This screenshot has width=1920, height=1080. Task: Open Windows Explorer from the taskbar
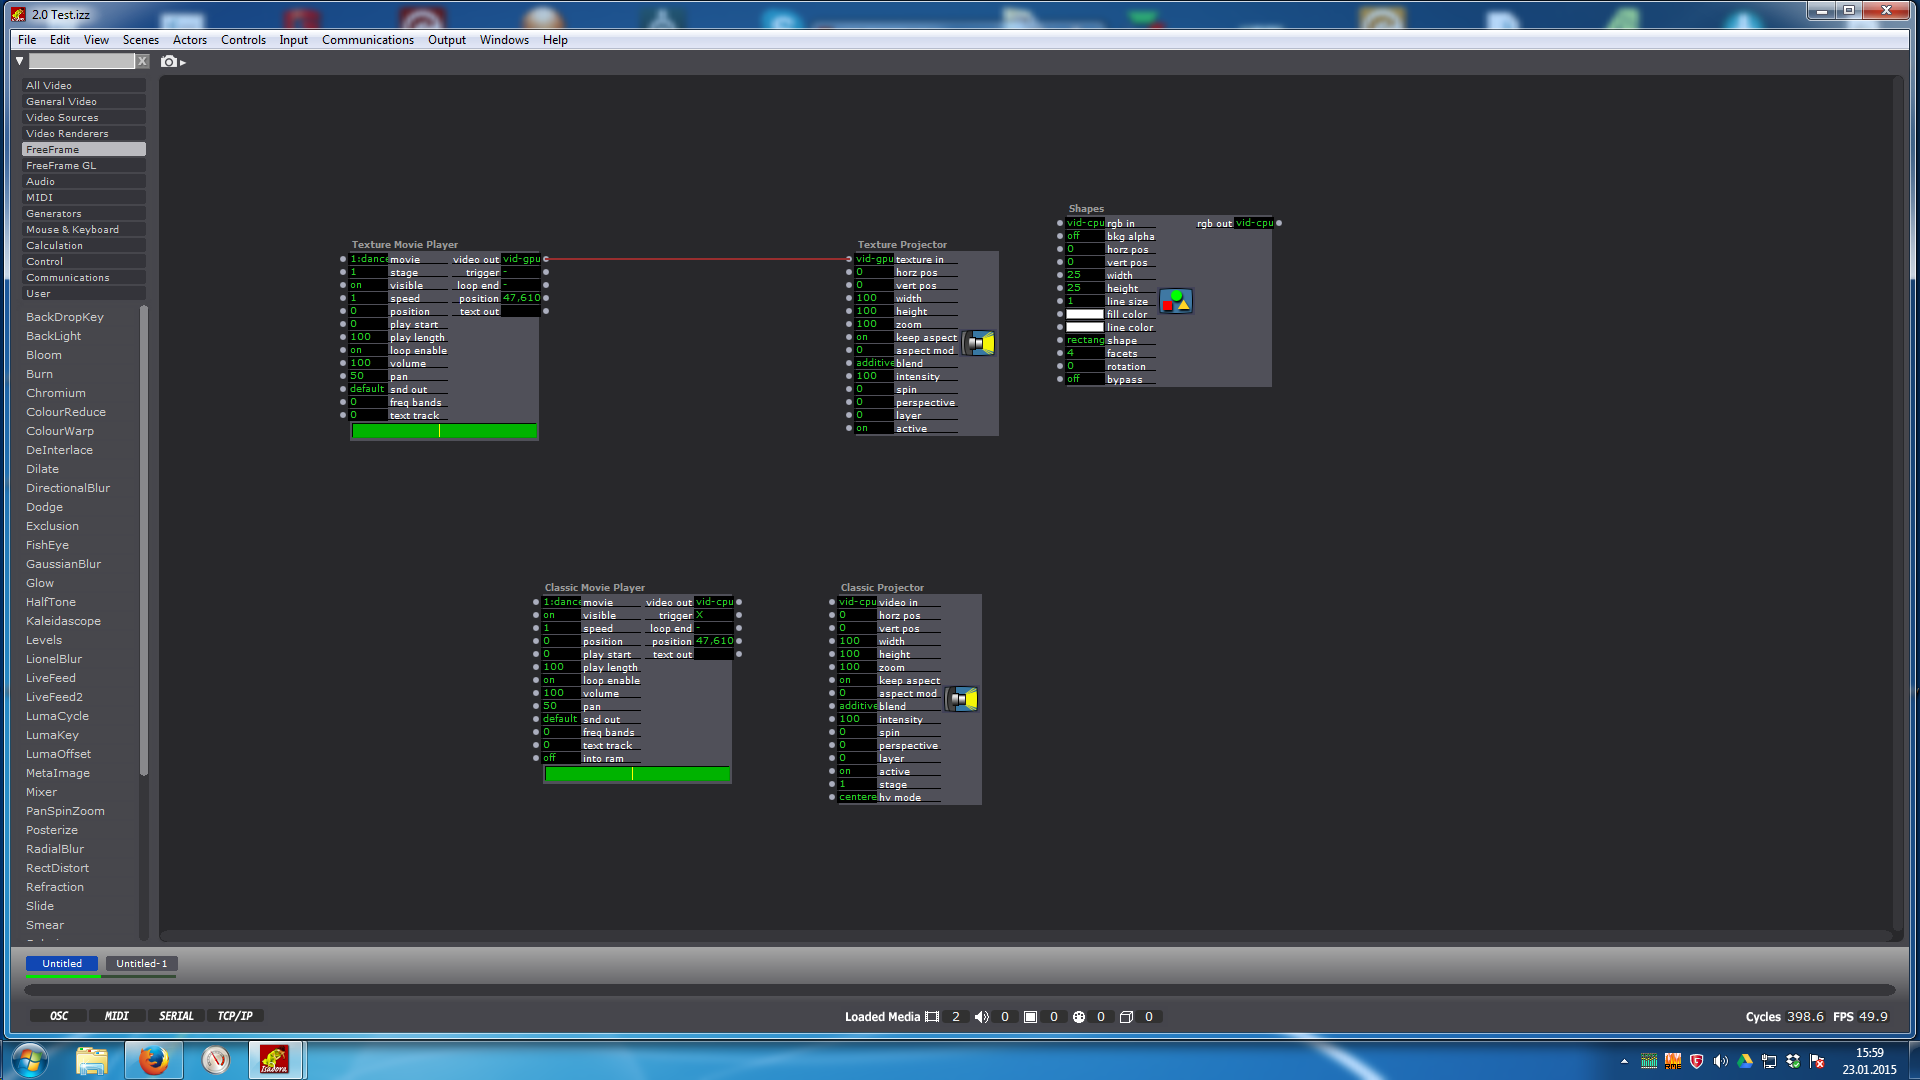click(x=92, y=1060)
